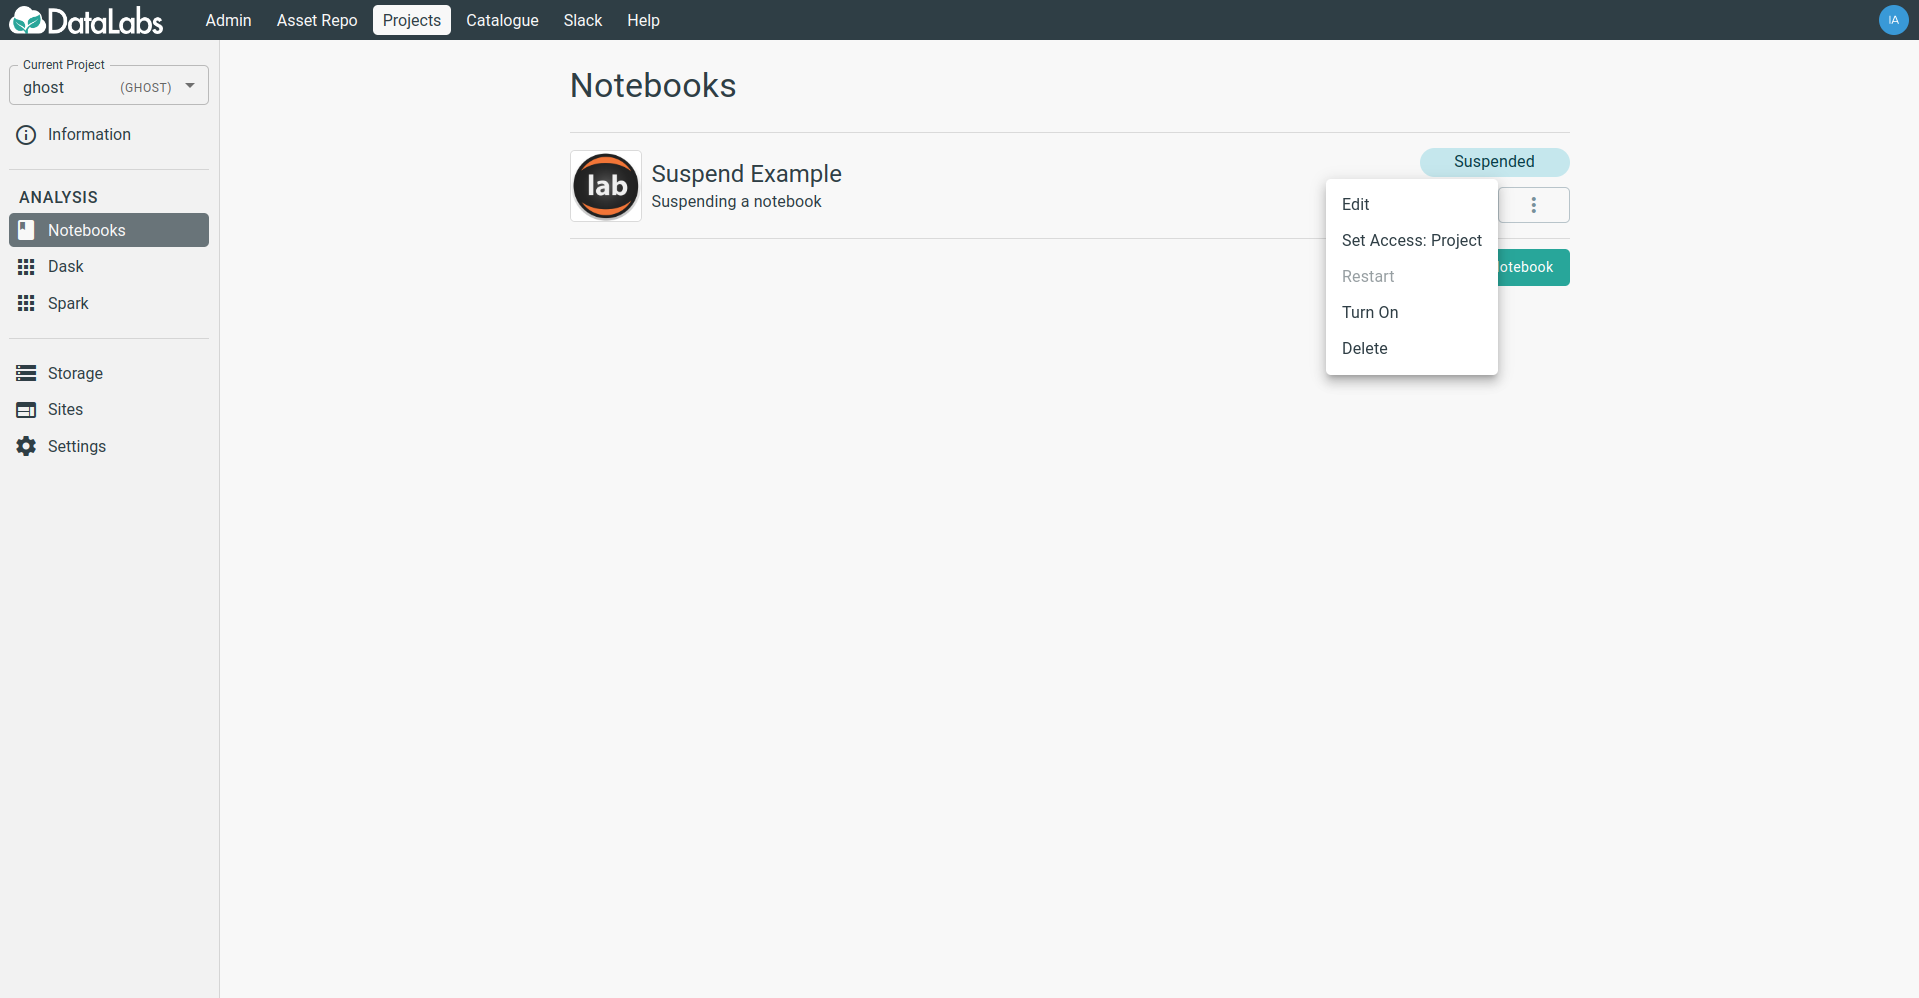
Task: Expand the Current Project dropdown arrow
Action: pyautogui.click(x=190, y=86)
